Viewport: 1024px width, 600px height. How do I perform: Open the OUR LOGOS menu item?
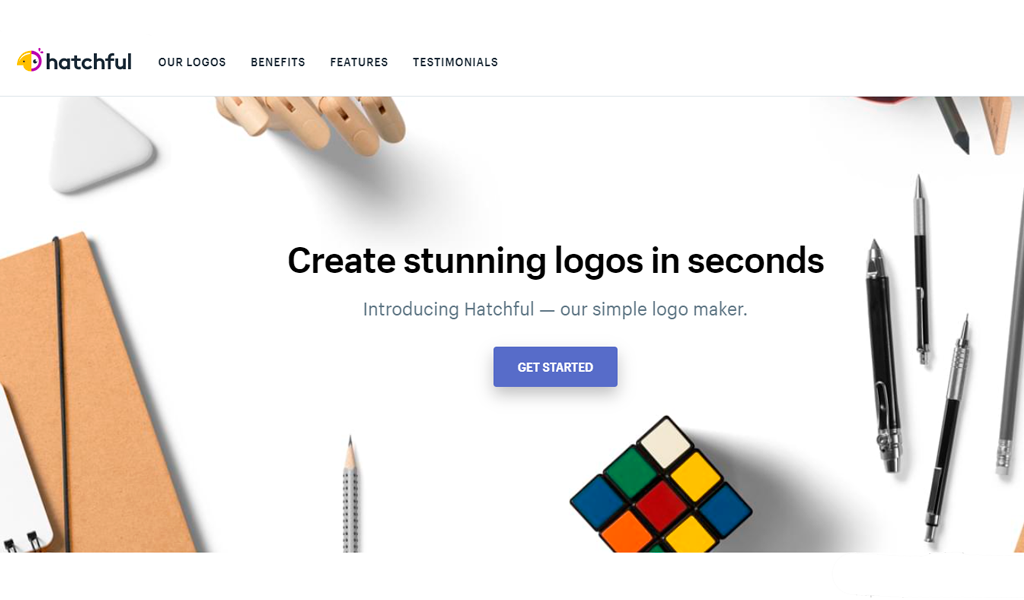[x=192, y=62]
